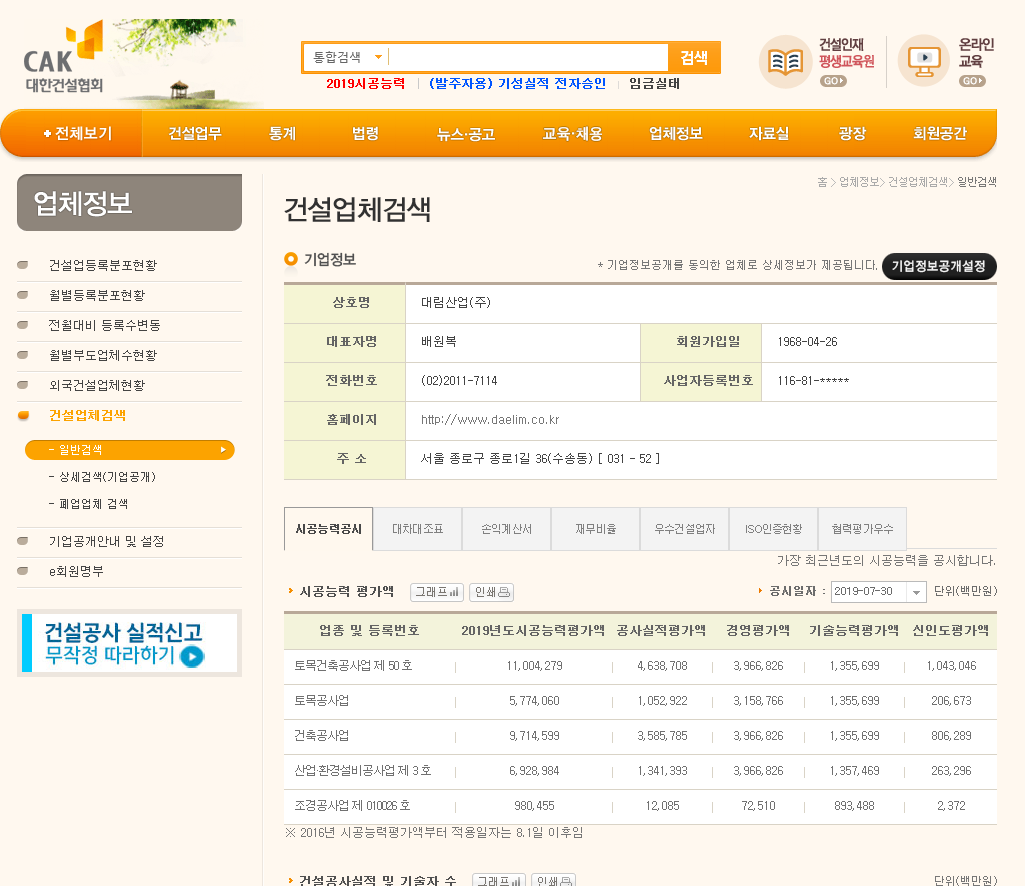
Task: Click 그래프 button next to 시공능력 평가액
Action: (x=437, y=592)
